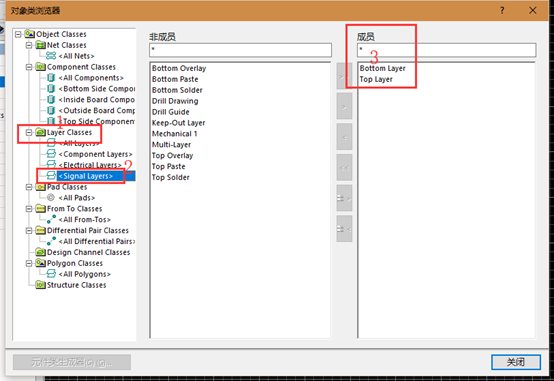The height and width of the screenshot is (381, 554).
Task: Select the All Components class icon
Action: coord(51,78)
